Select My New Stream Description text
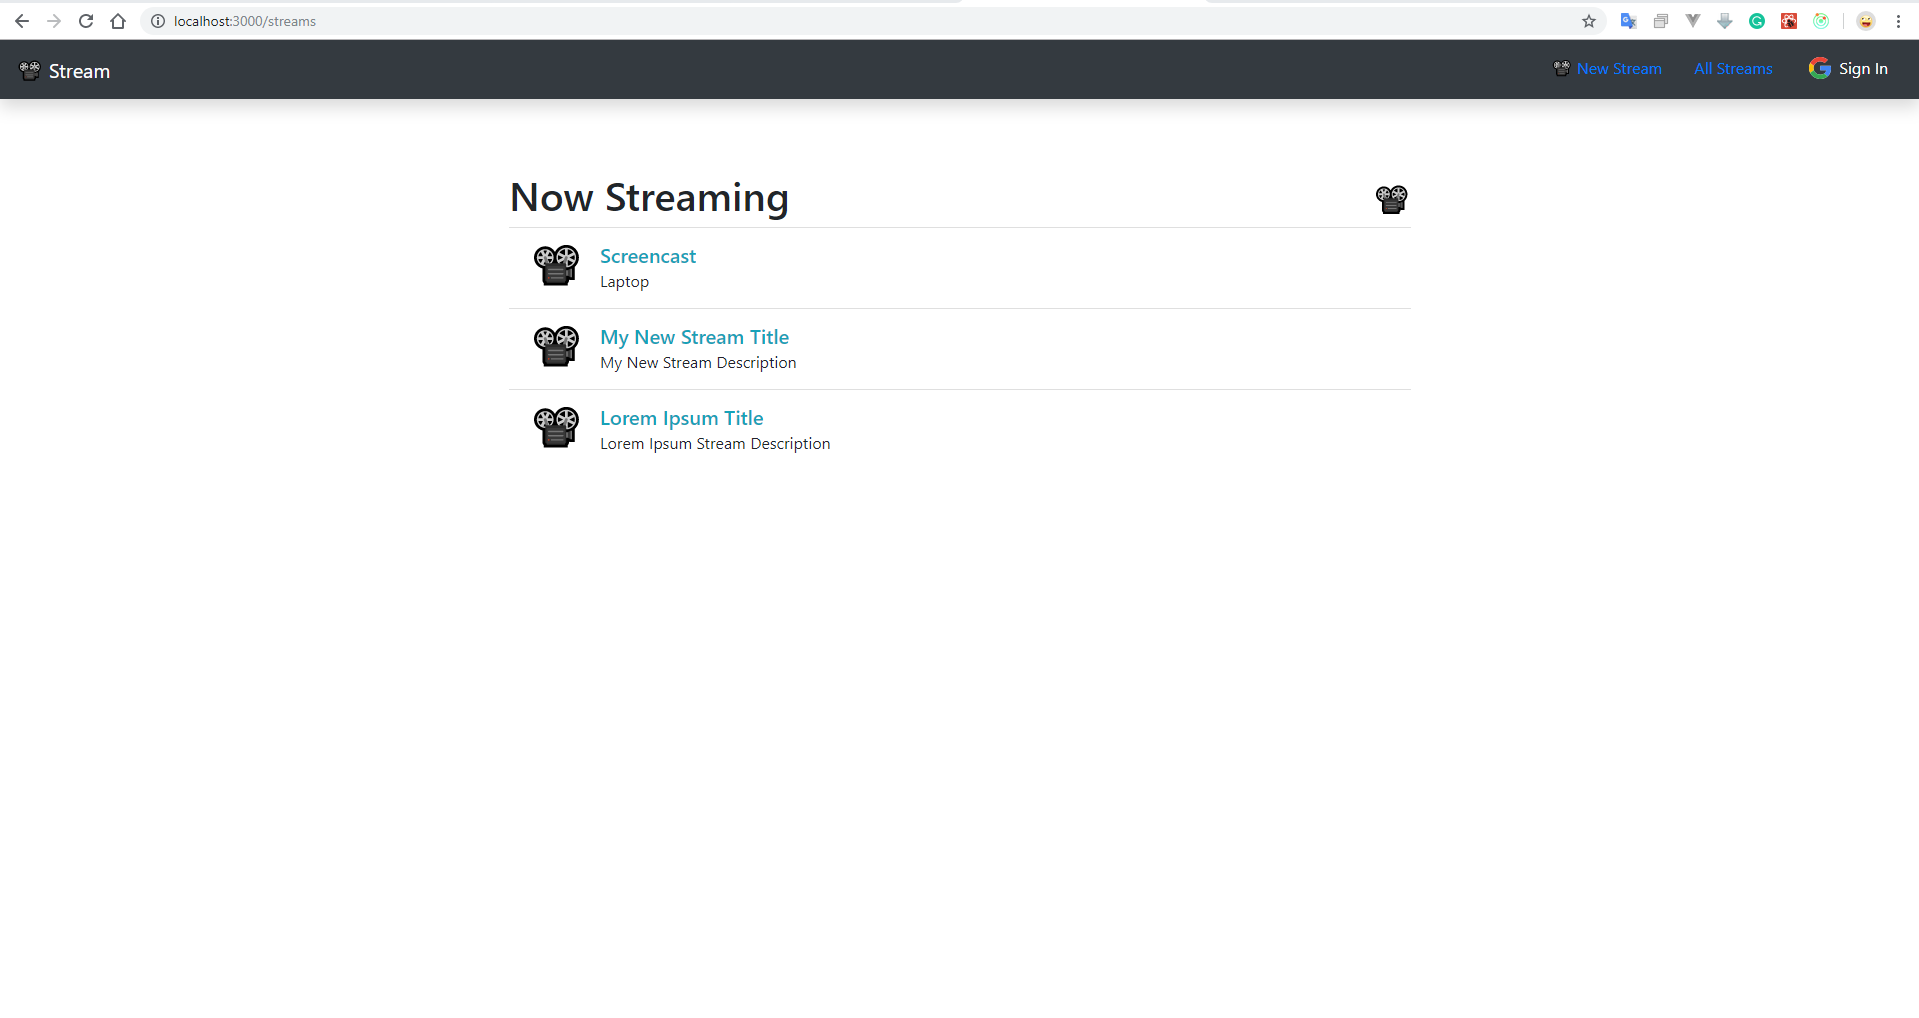The width and height of the screenshot is (1919, 1018). (x=698, y=363)
